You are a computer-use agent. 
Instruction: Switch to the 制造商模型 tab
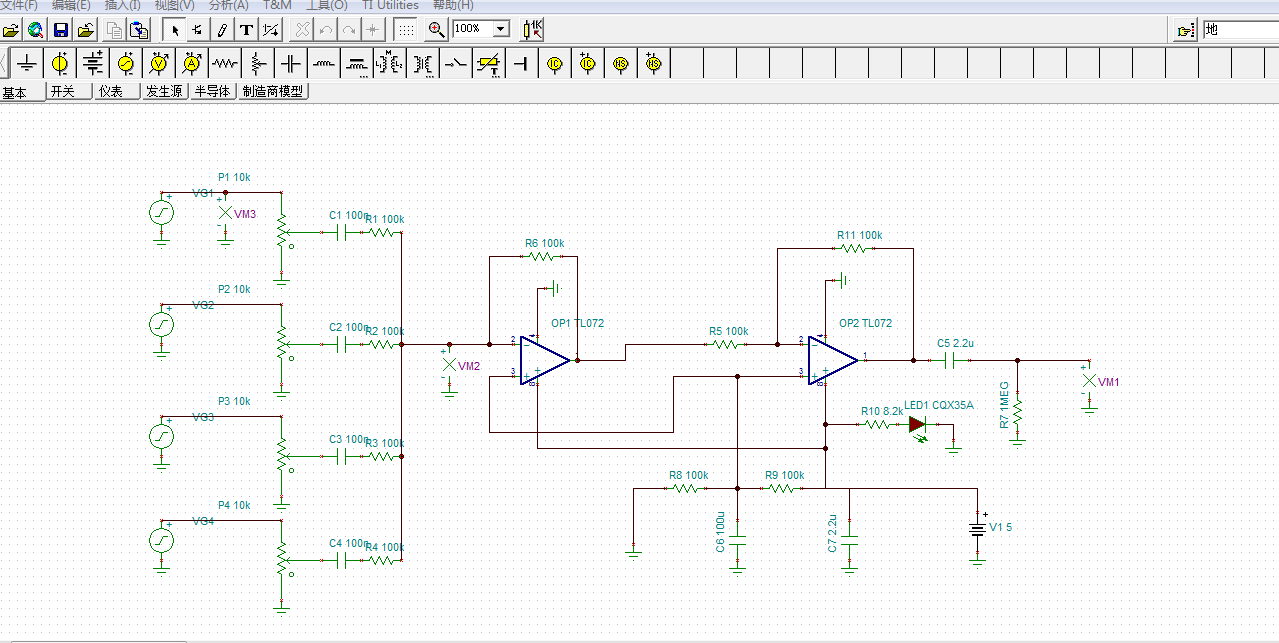click(x=273, y=91)
